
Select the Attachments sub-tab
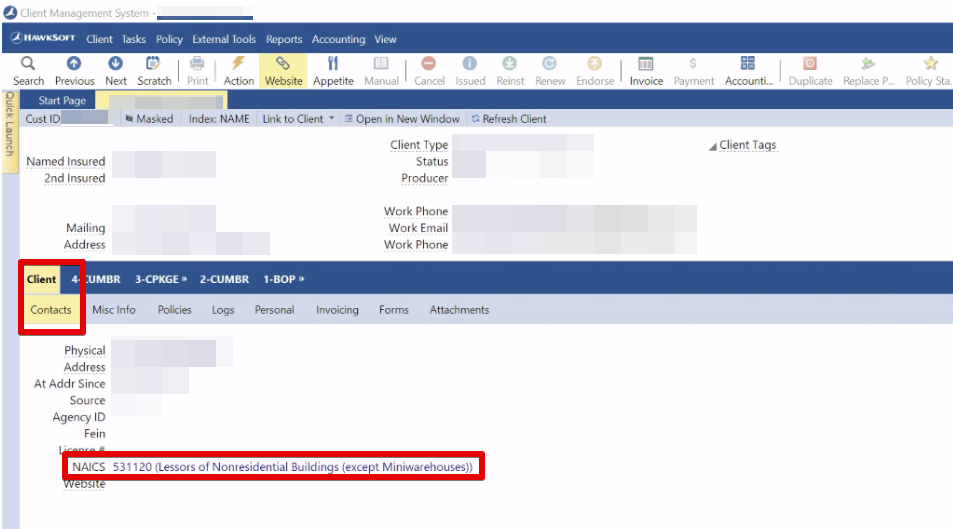[x=459, y=309]
